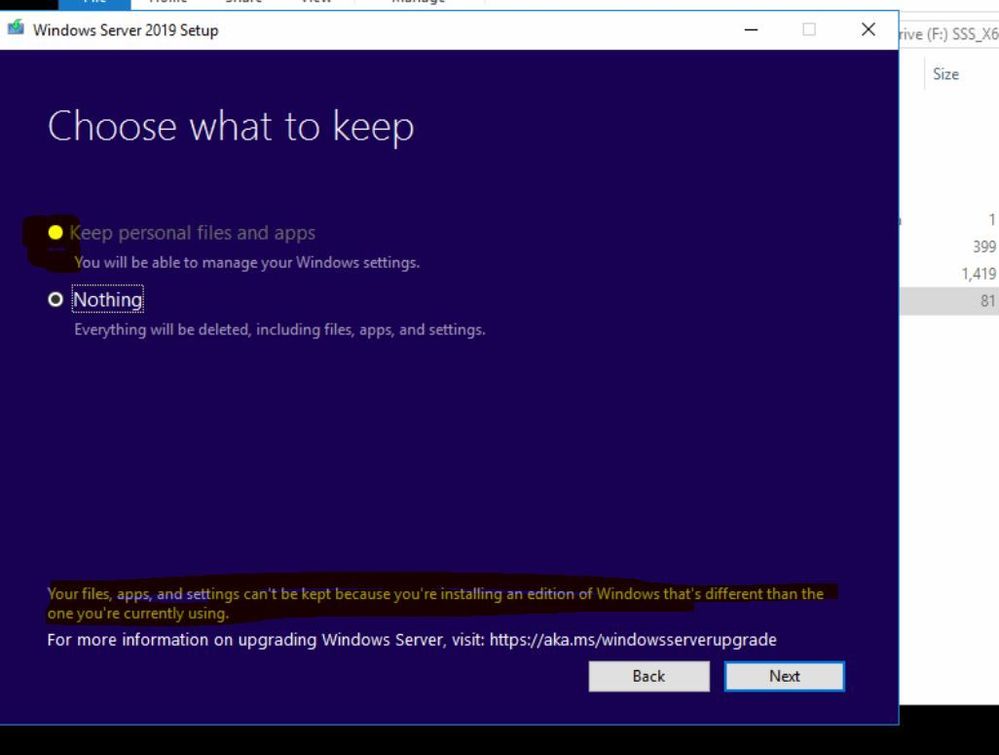Click the 1,419 size value in Explorer
999x755 pixels.
click(979, 274)
